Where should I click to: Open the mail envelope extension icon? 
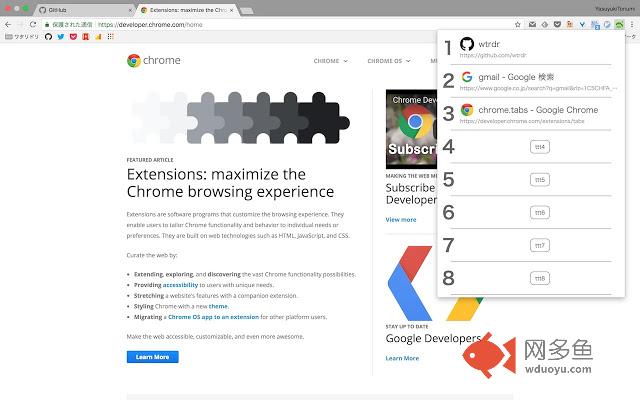click(x=532, y=24)
